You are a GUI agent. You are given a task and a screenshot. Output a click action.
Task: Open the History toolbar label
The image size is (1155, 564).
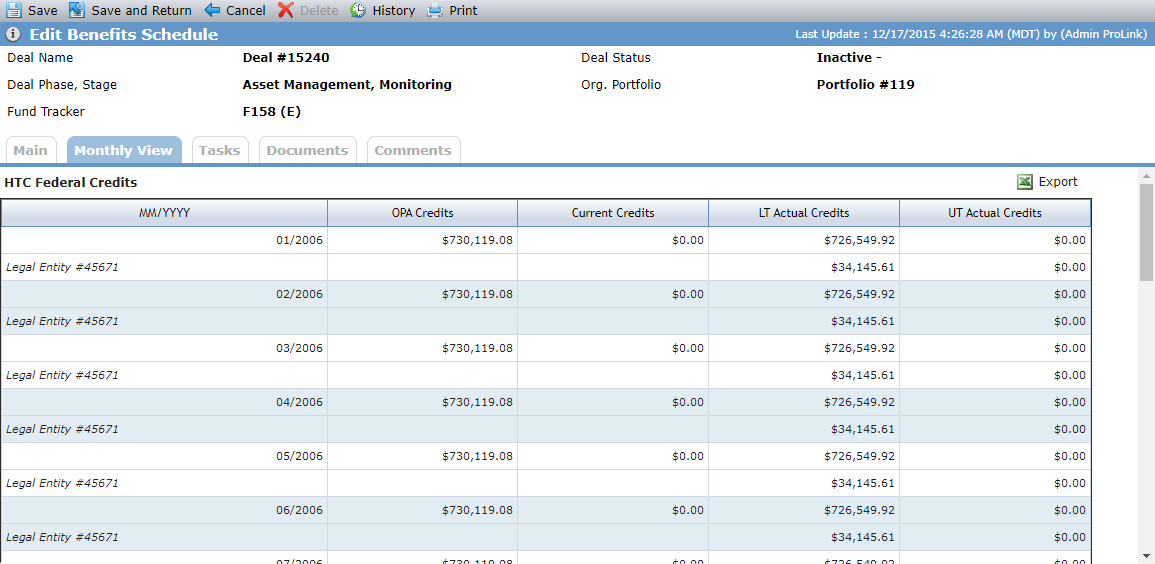pyautogui.click(x=393, y=11)
